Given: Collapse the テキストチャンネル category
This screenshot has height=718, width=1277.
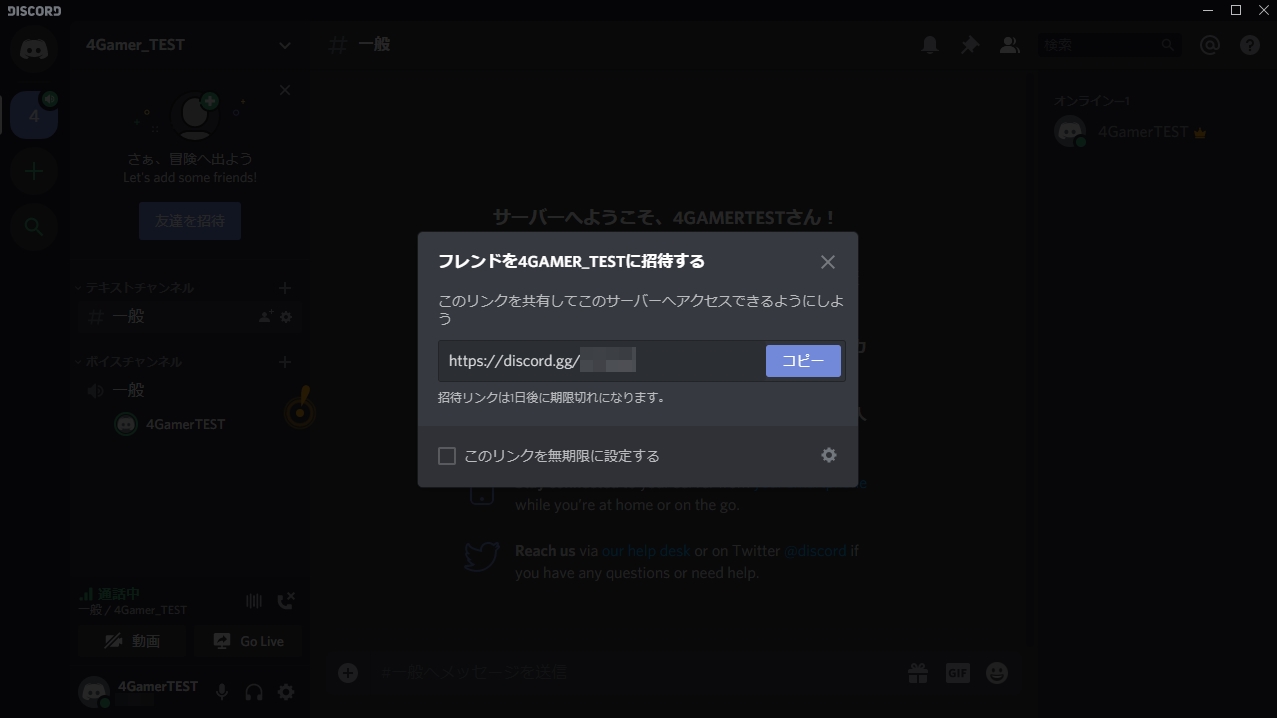Looking at the screenshot, I should [135, 288].
